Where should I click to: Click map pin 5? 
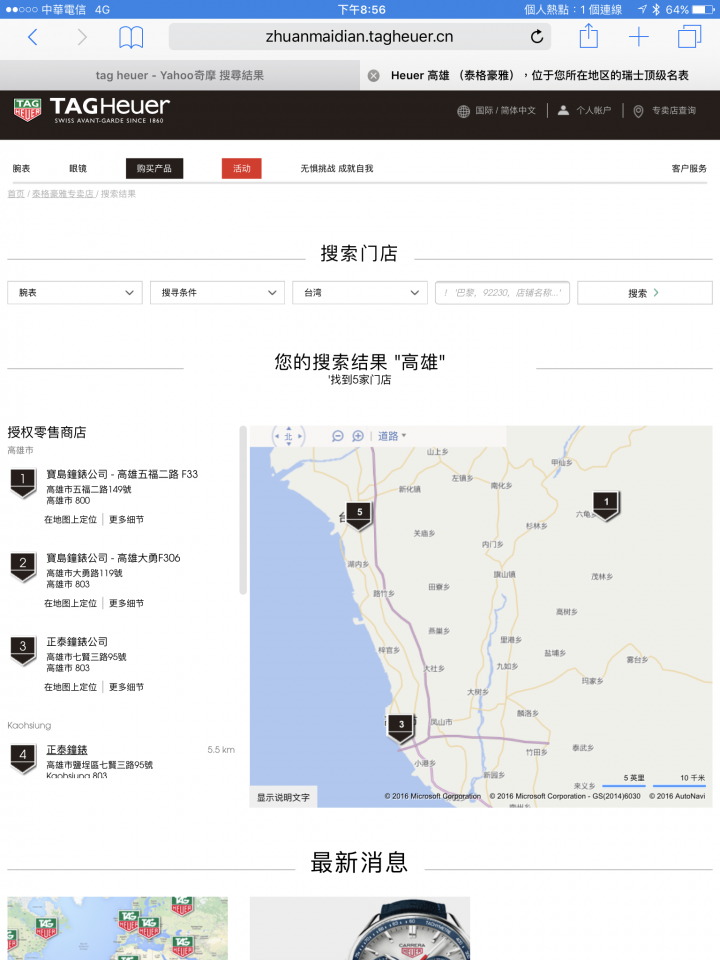coord(359,516)
